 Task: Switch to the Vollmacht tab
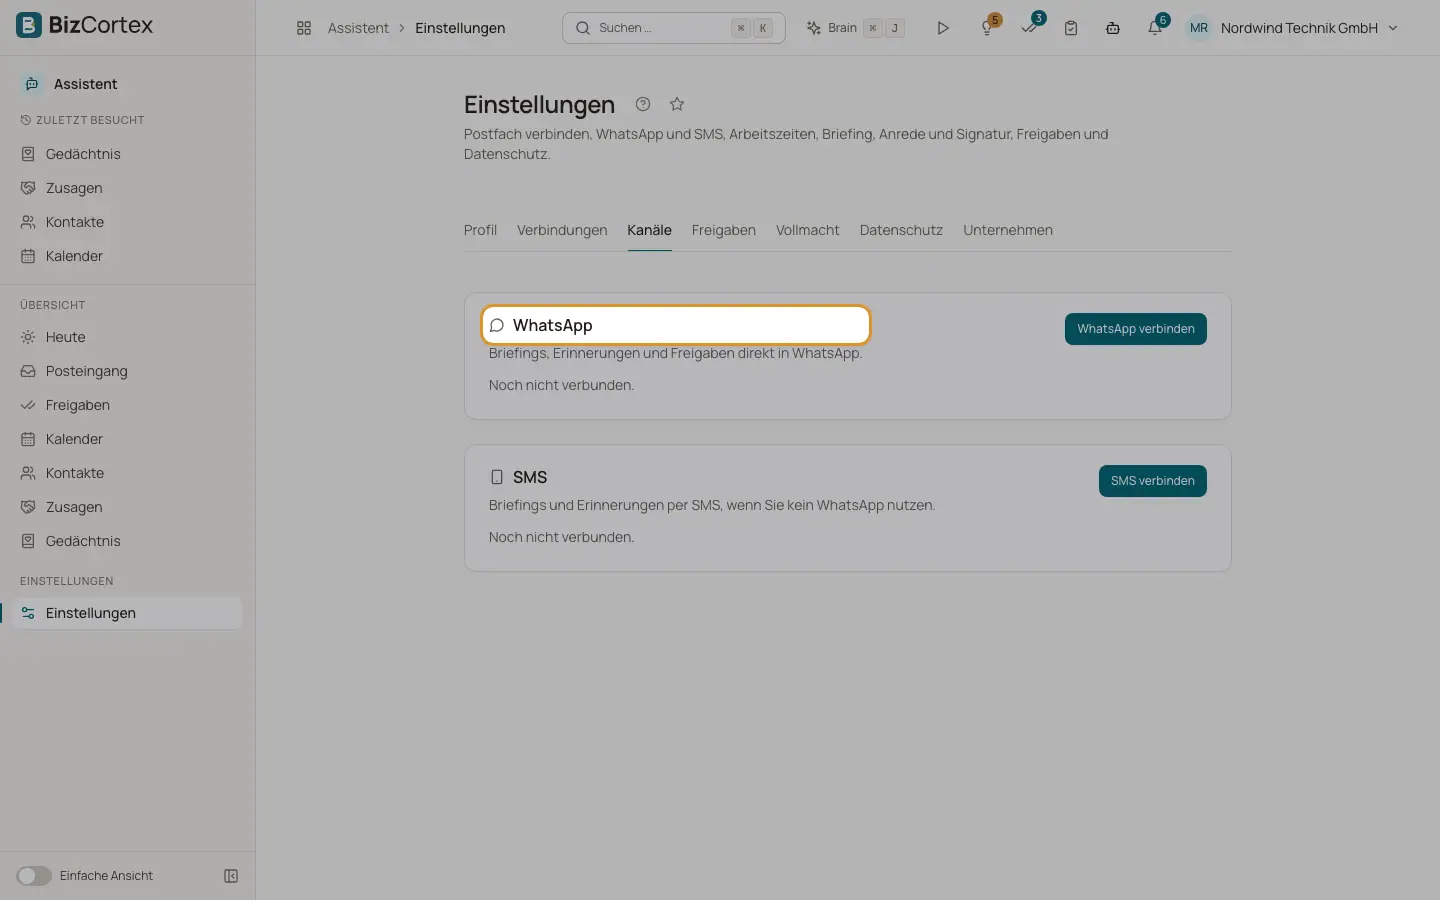click(x=808, y=230)
